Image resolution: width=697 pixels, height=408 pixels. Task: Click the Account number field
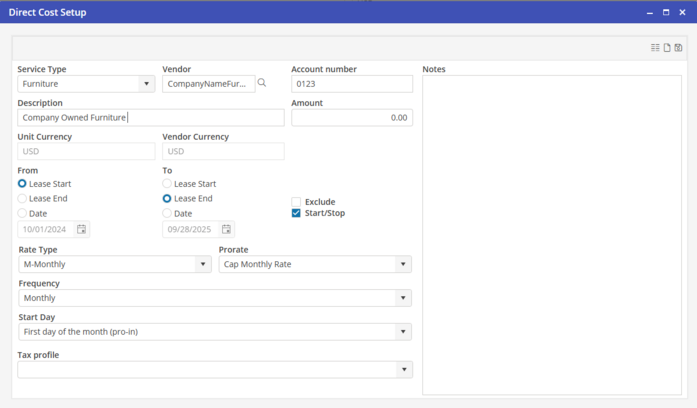[351, 84]
